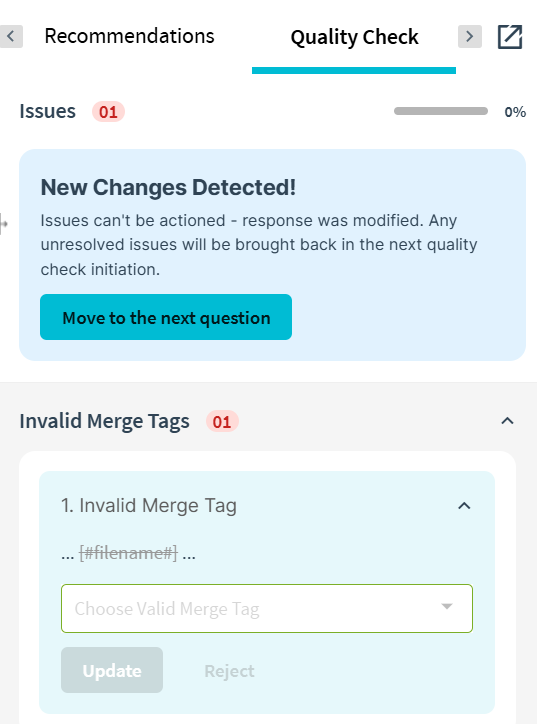The height and width of the screenshot is (724, 537).
Task: Select the 1. Invalid Merge Tag title
Action: [149, 506]
